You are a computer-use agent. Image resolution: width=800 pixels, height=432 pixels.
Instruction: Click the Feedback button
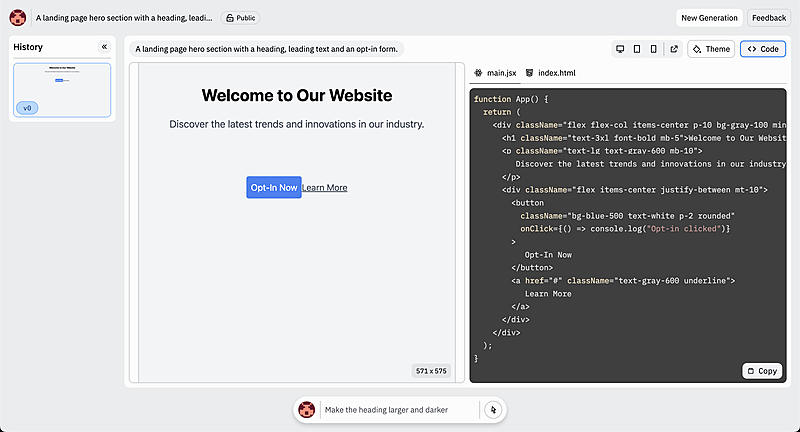click(x=768, y=18)
